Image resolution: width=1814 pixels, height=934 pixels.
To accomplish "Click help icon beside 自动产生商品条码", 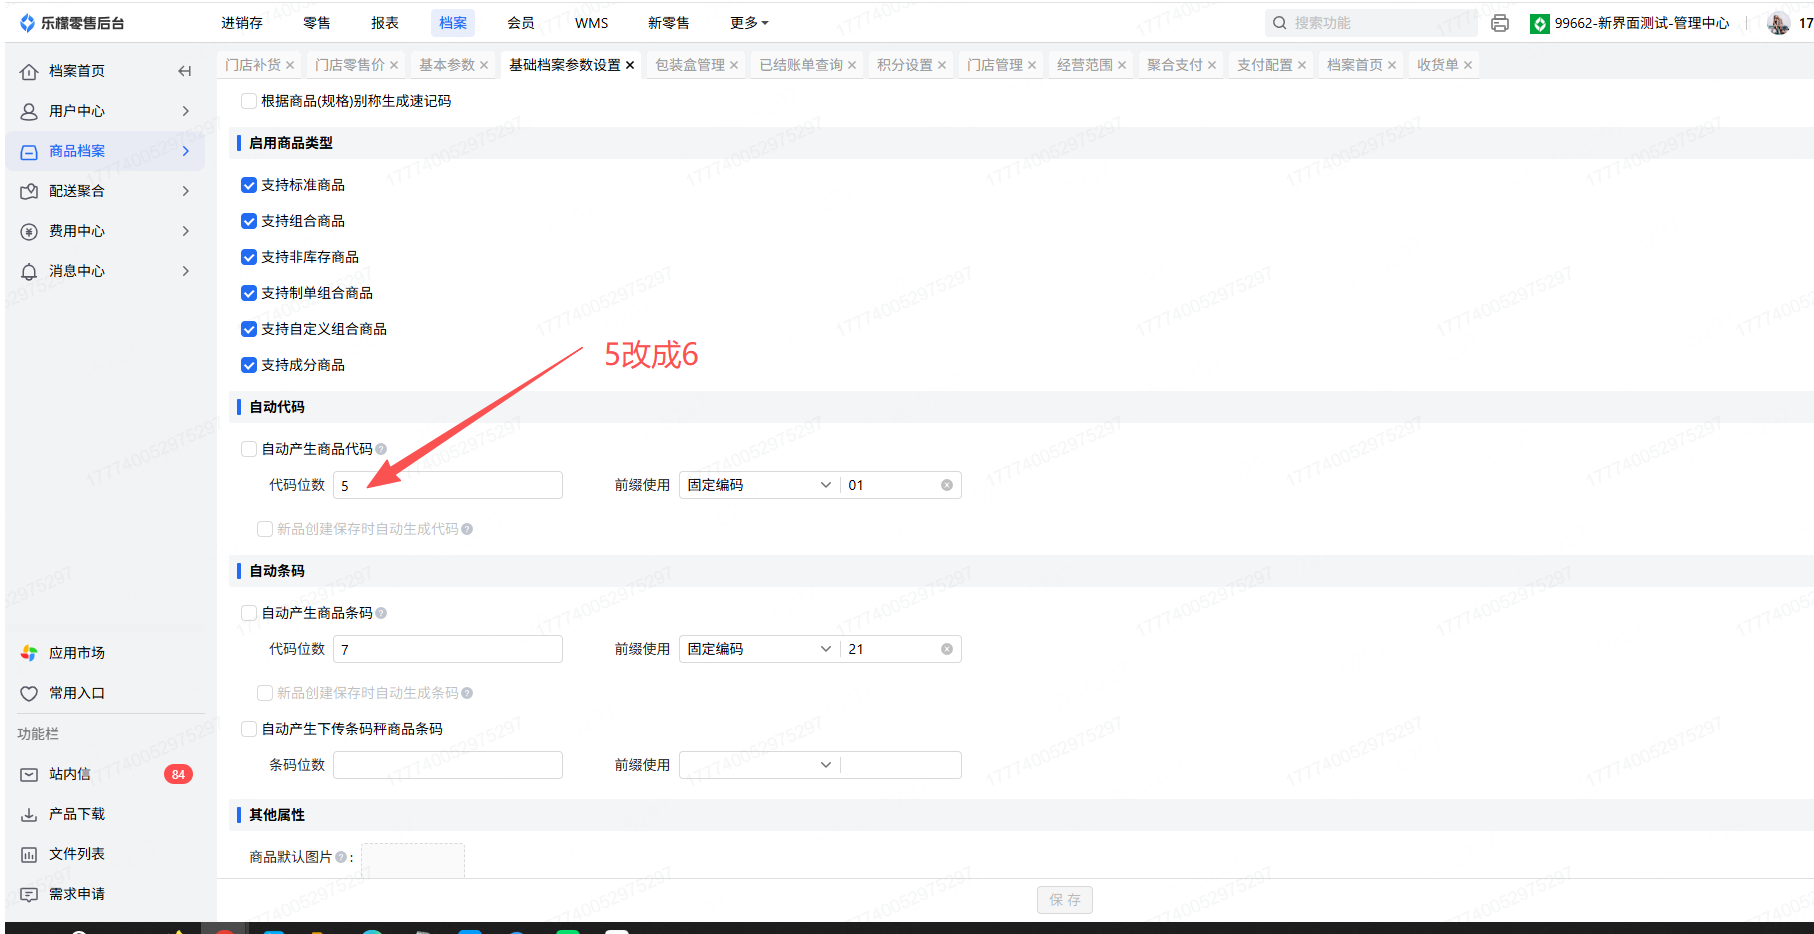I will coord(381,613).
